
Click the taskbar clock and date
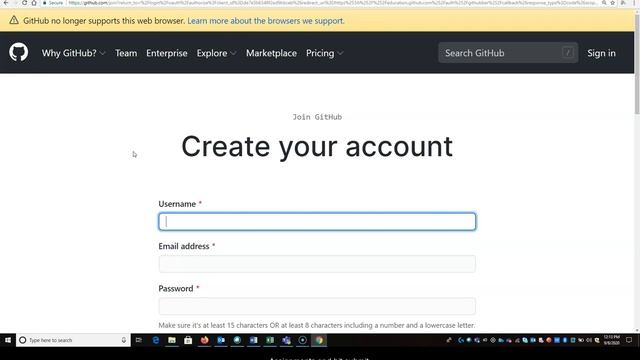[x=612, y=340]
